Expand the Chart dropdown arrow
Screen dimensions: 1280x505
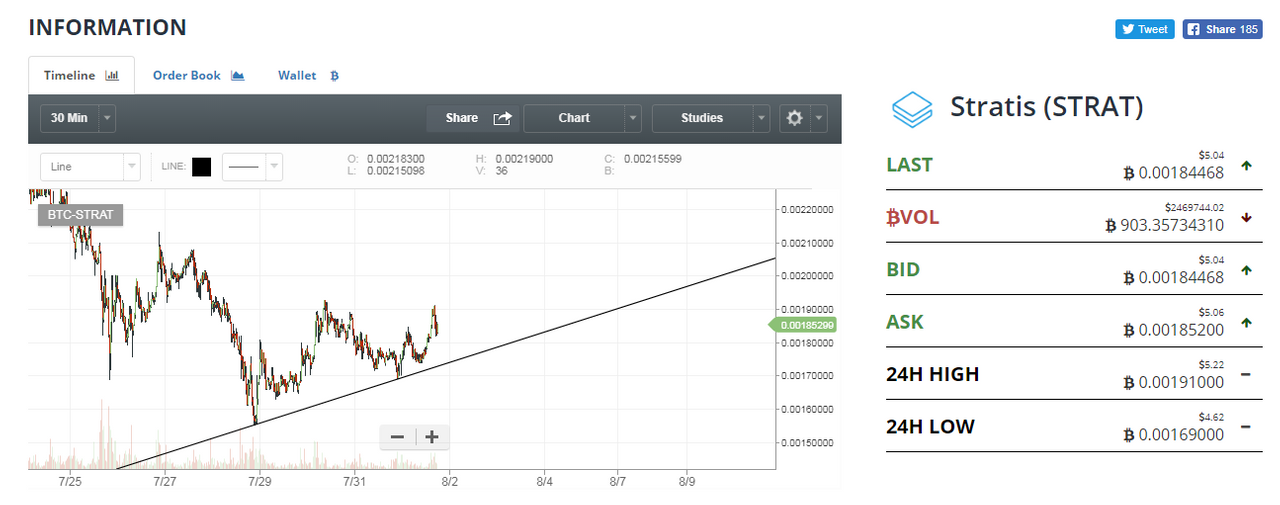click(x=633, y=118)
